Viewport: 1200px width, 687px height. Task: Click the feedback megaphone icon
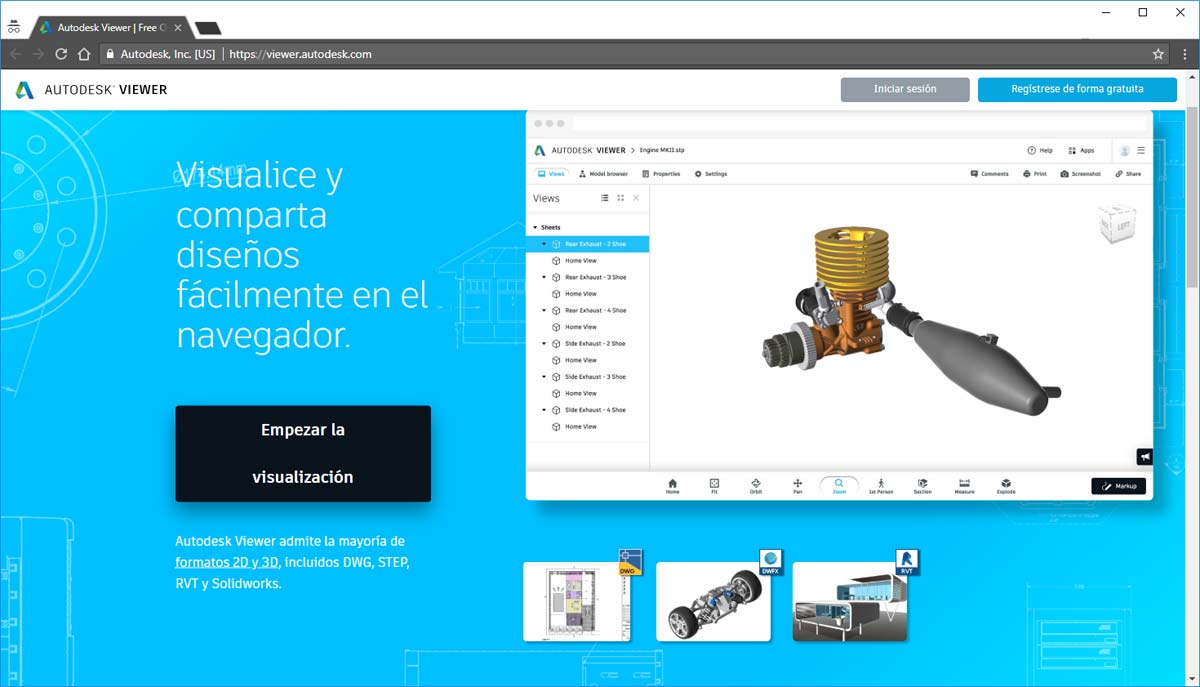(x=1145, y=457)
